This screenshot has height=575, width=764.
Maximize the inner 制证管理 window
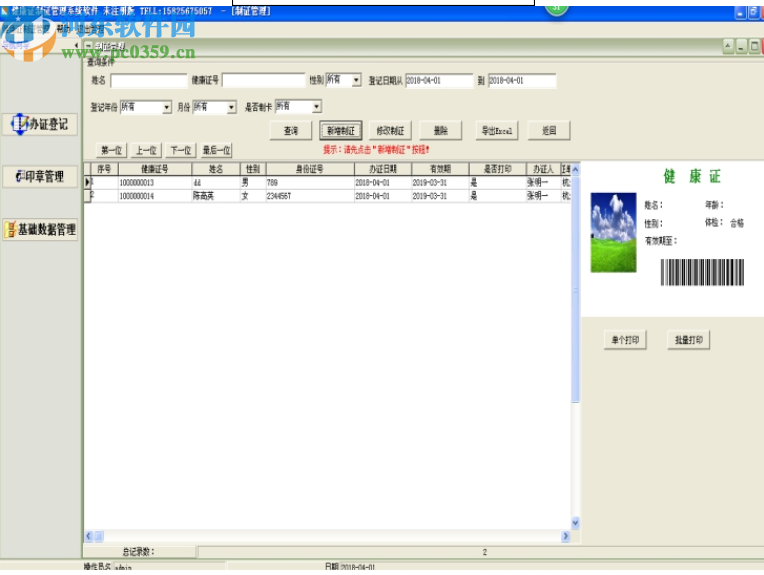point(754,47)
